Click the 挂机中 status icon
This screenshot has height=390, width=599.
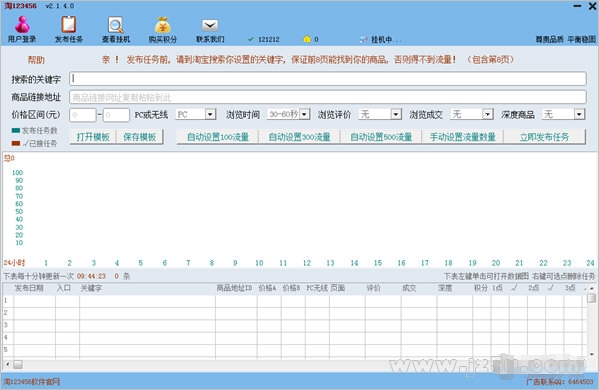click(x=364, y=39)
